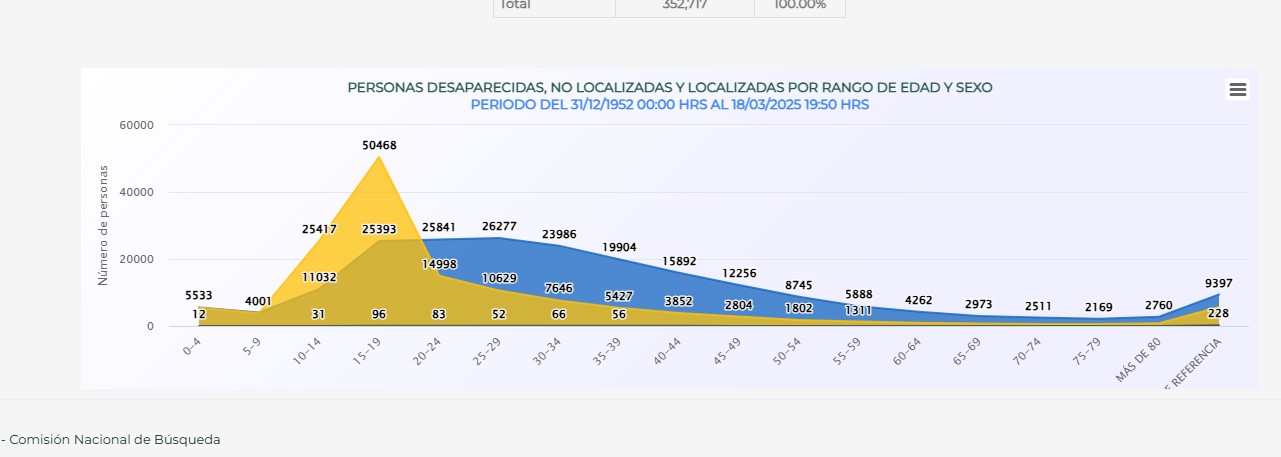1281x457 pixels.
Task: Click the 60000 y-axis tick label
Action: click(x=136, y=125)
